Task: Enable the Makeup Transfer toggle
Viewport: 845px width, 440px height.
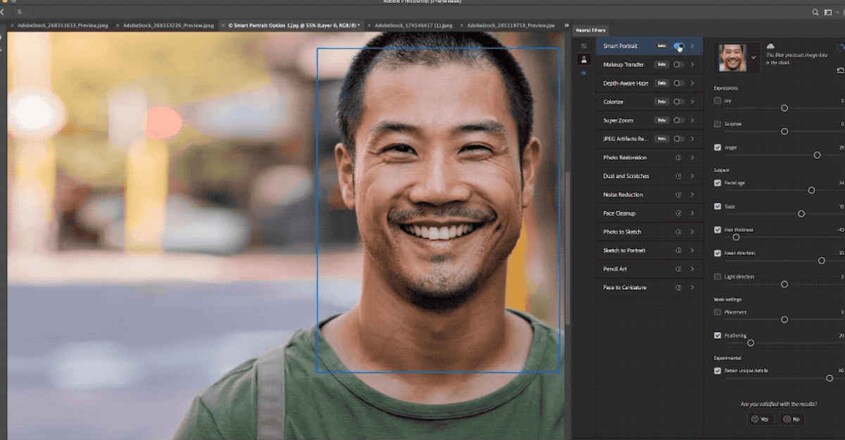Action: (678, 65)
